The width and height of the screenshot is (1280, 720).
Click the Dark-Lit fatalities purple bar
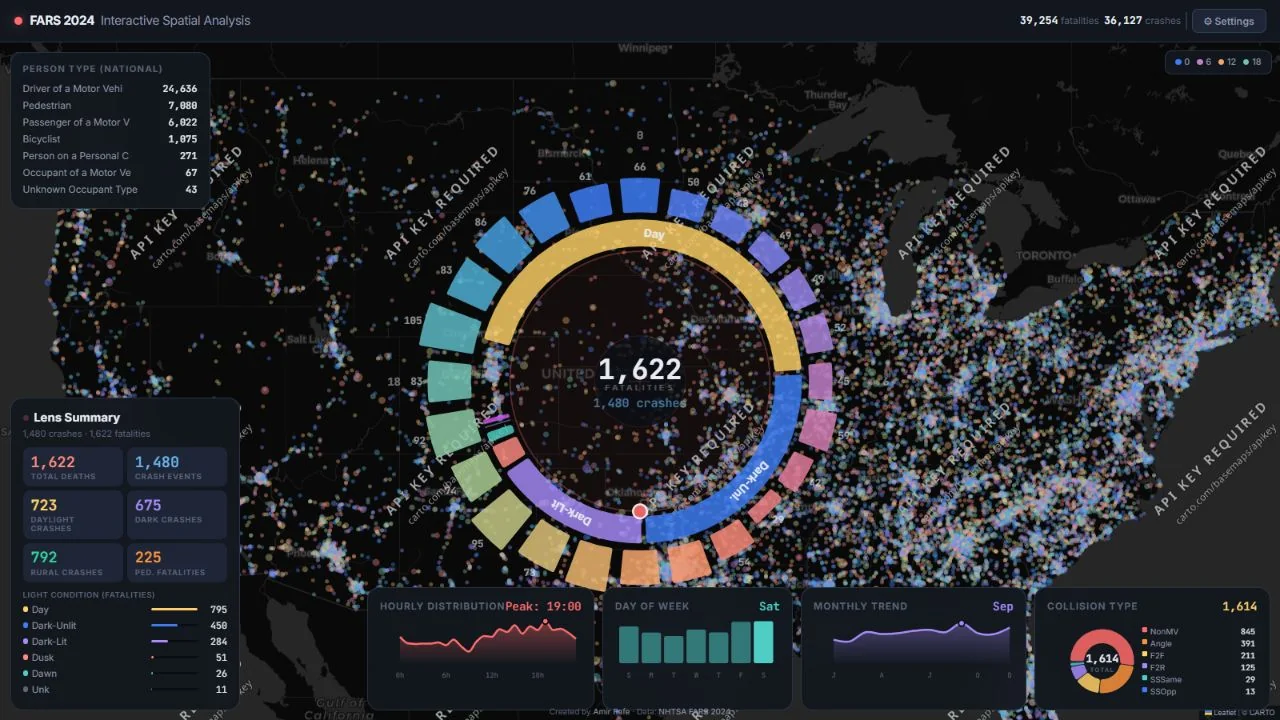pos(159,641)
